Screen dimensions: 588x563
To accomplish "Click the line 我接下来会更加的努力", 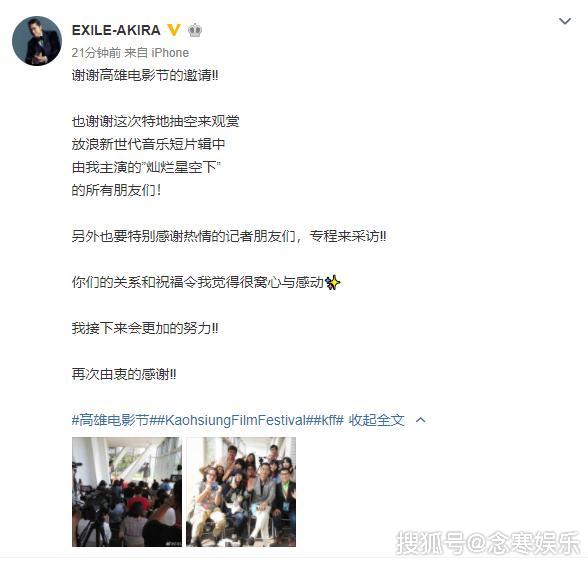I will [145, 328].
